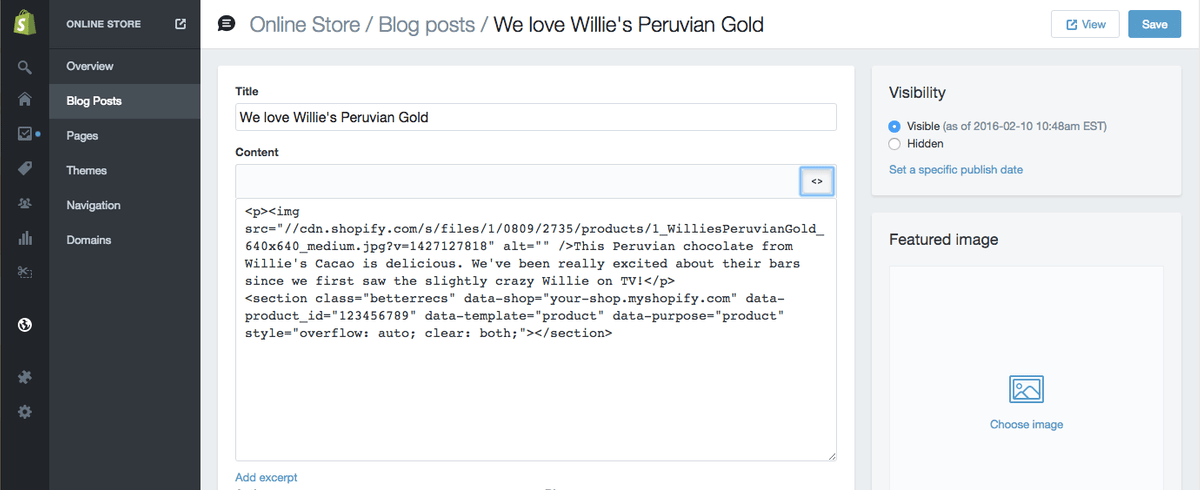The height and width of the screenshot is (490, 1200).
Task: Open search with the magnifier icon
Action: [x=25, y=68]
